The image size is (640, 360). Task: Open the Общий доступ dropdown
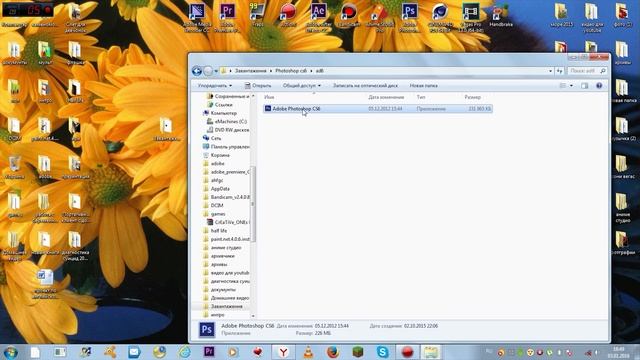click(302, 86)
